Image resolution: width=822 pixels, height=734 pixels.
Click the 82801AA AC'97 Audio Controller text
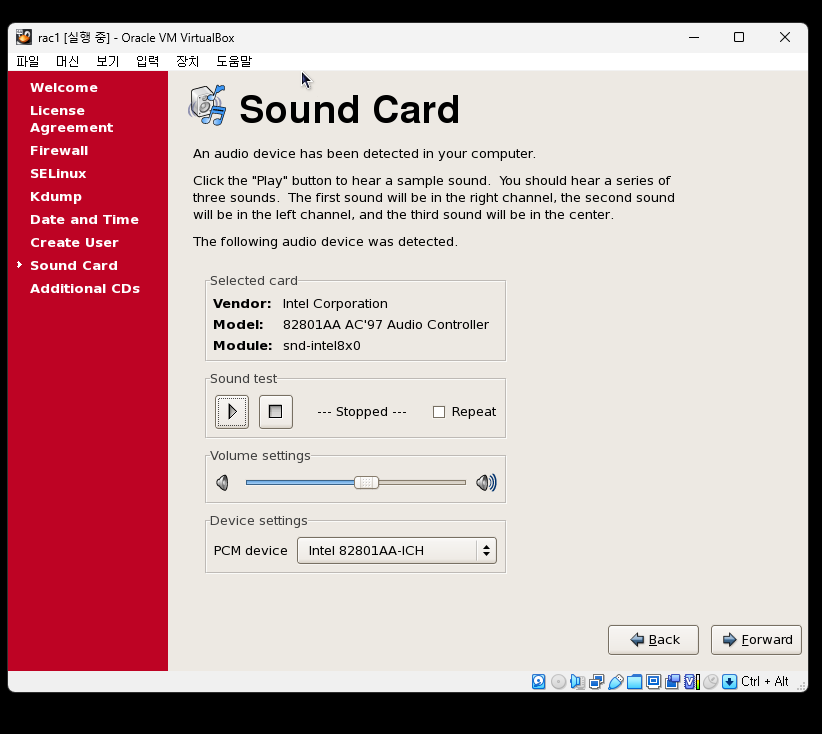pos(386,325)
